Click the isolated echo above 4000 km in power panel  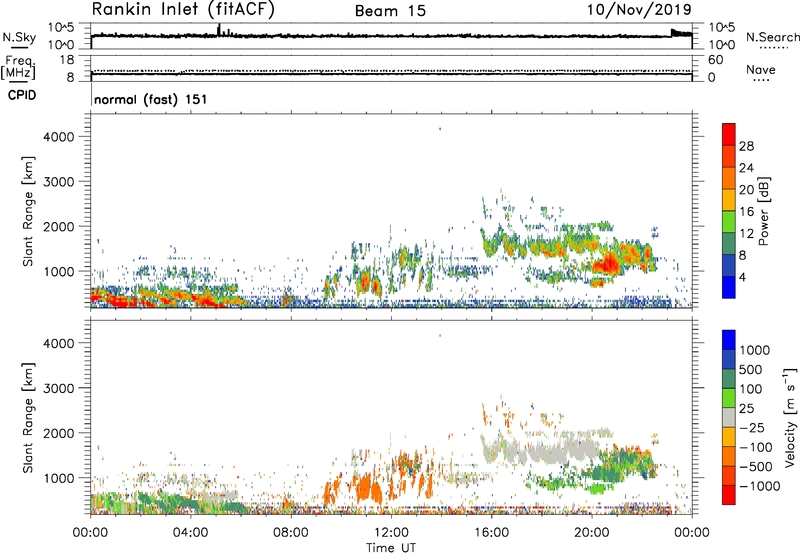[440, 129]
